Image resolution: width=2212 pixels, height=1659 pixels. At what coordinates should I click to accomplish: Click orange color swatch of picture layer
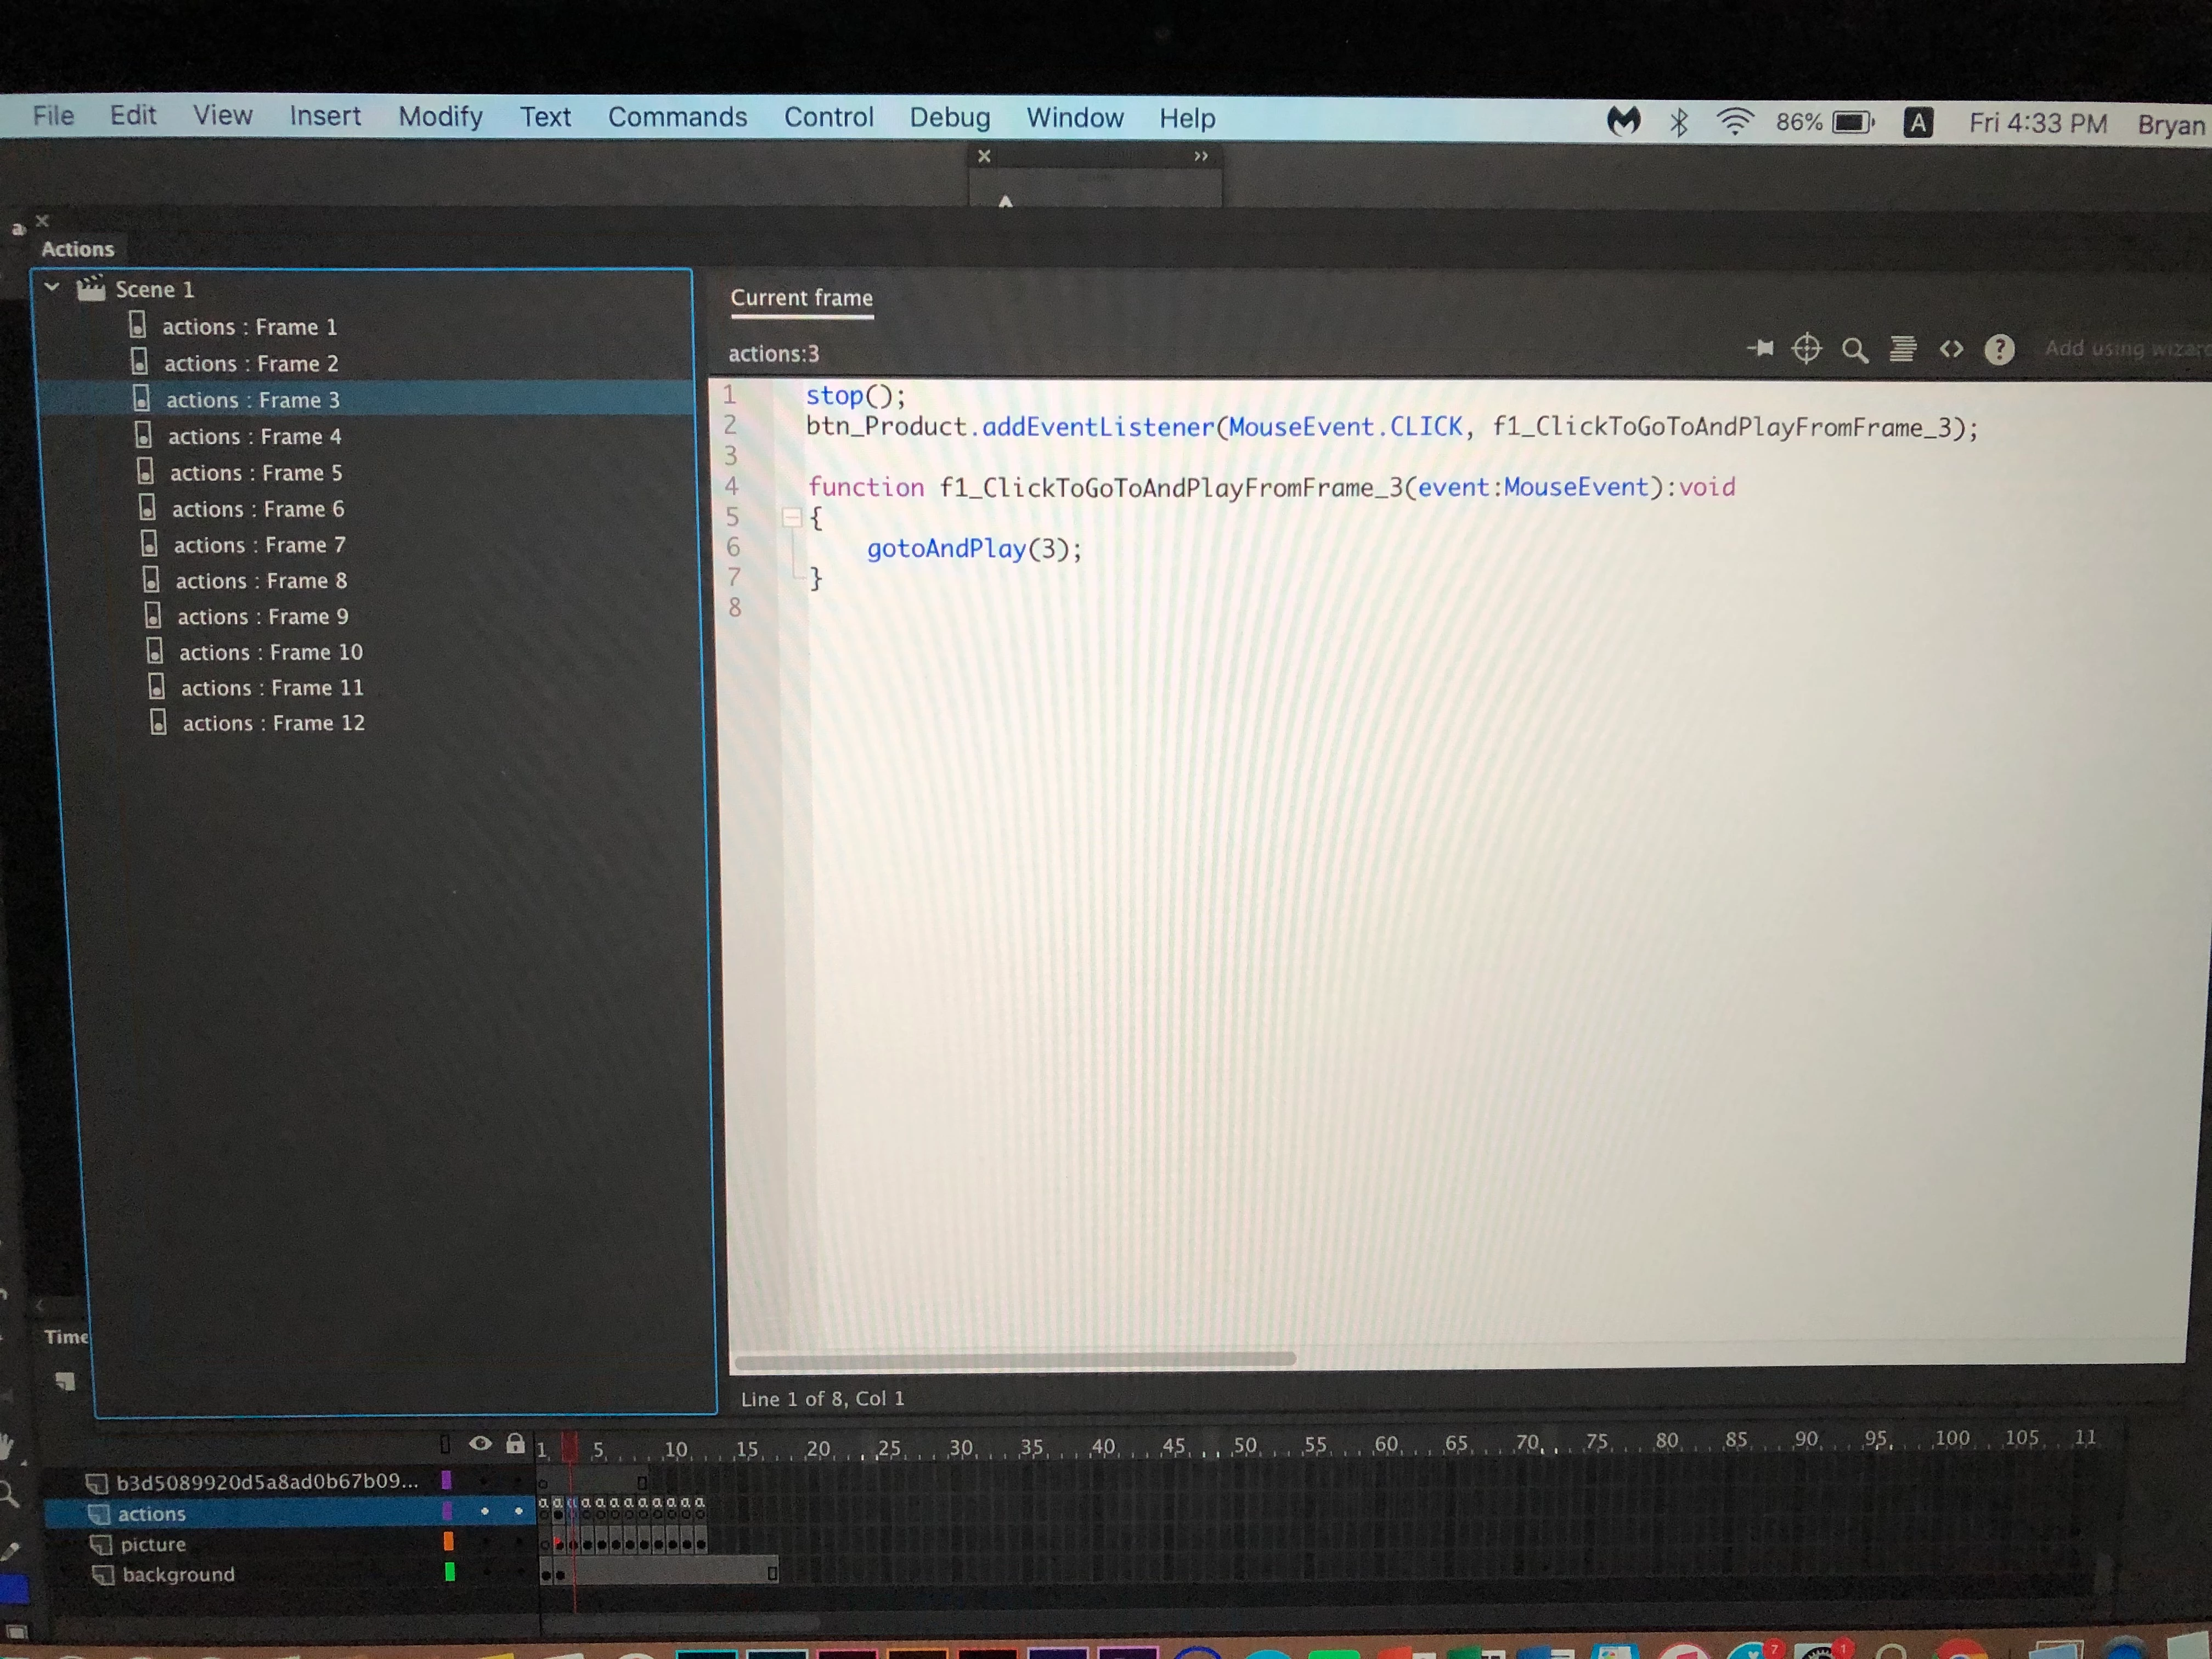(449, 1542)
